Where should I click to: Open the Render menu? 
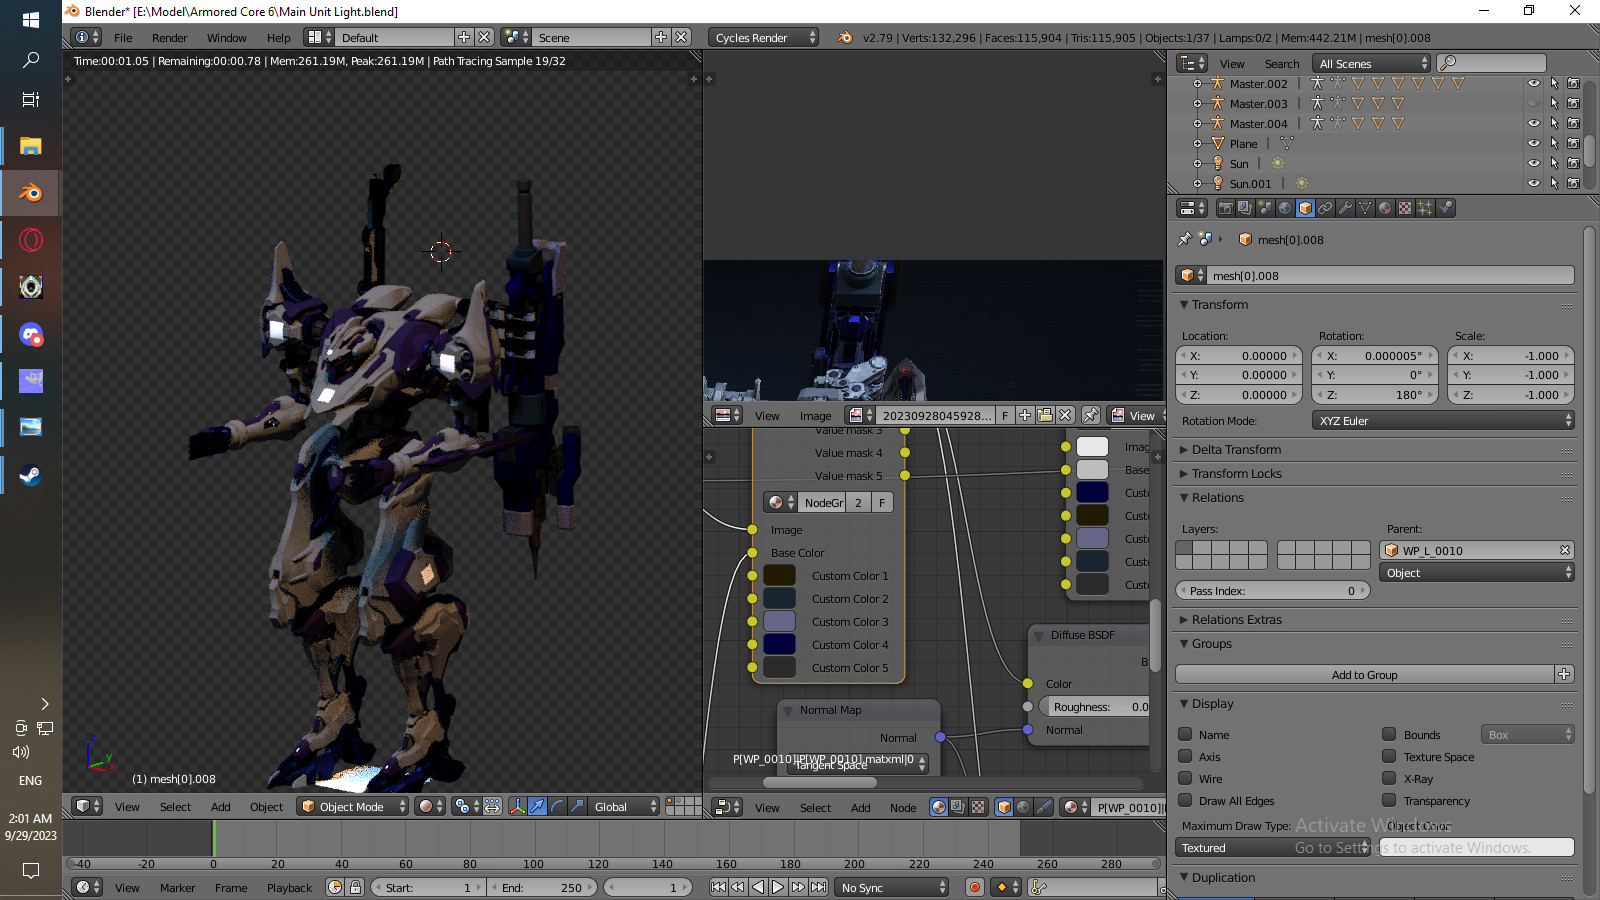pos(169,38)
